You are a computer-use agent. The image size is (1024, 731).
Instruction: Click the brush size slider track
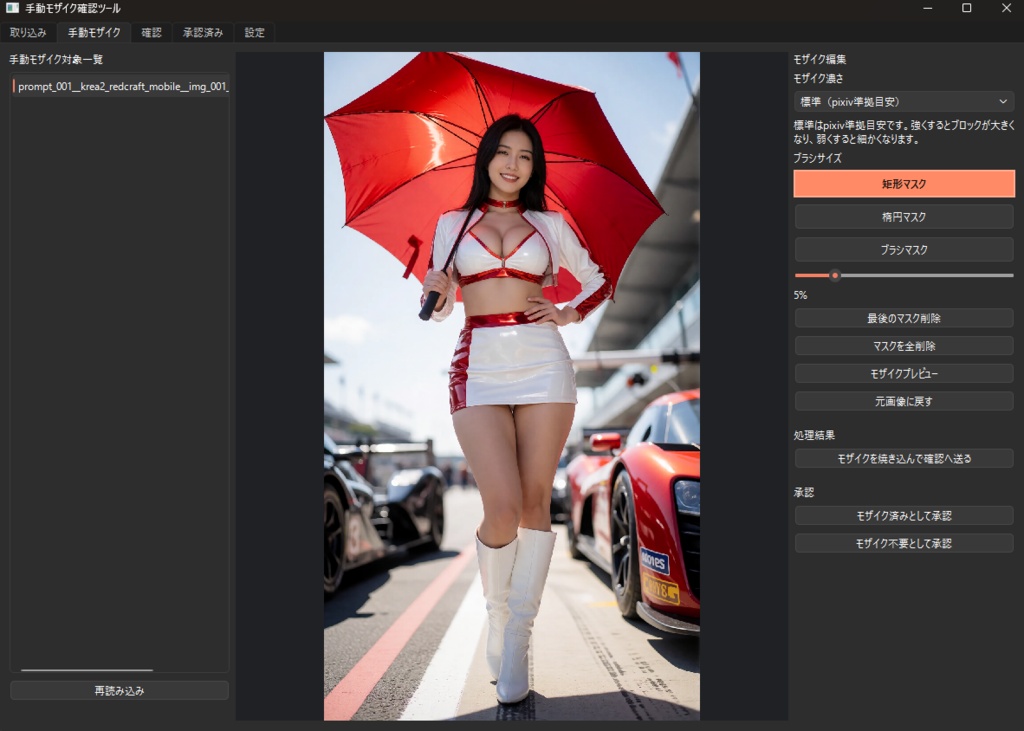[904, 276]
